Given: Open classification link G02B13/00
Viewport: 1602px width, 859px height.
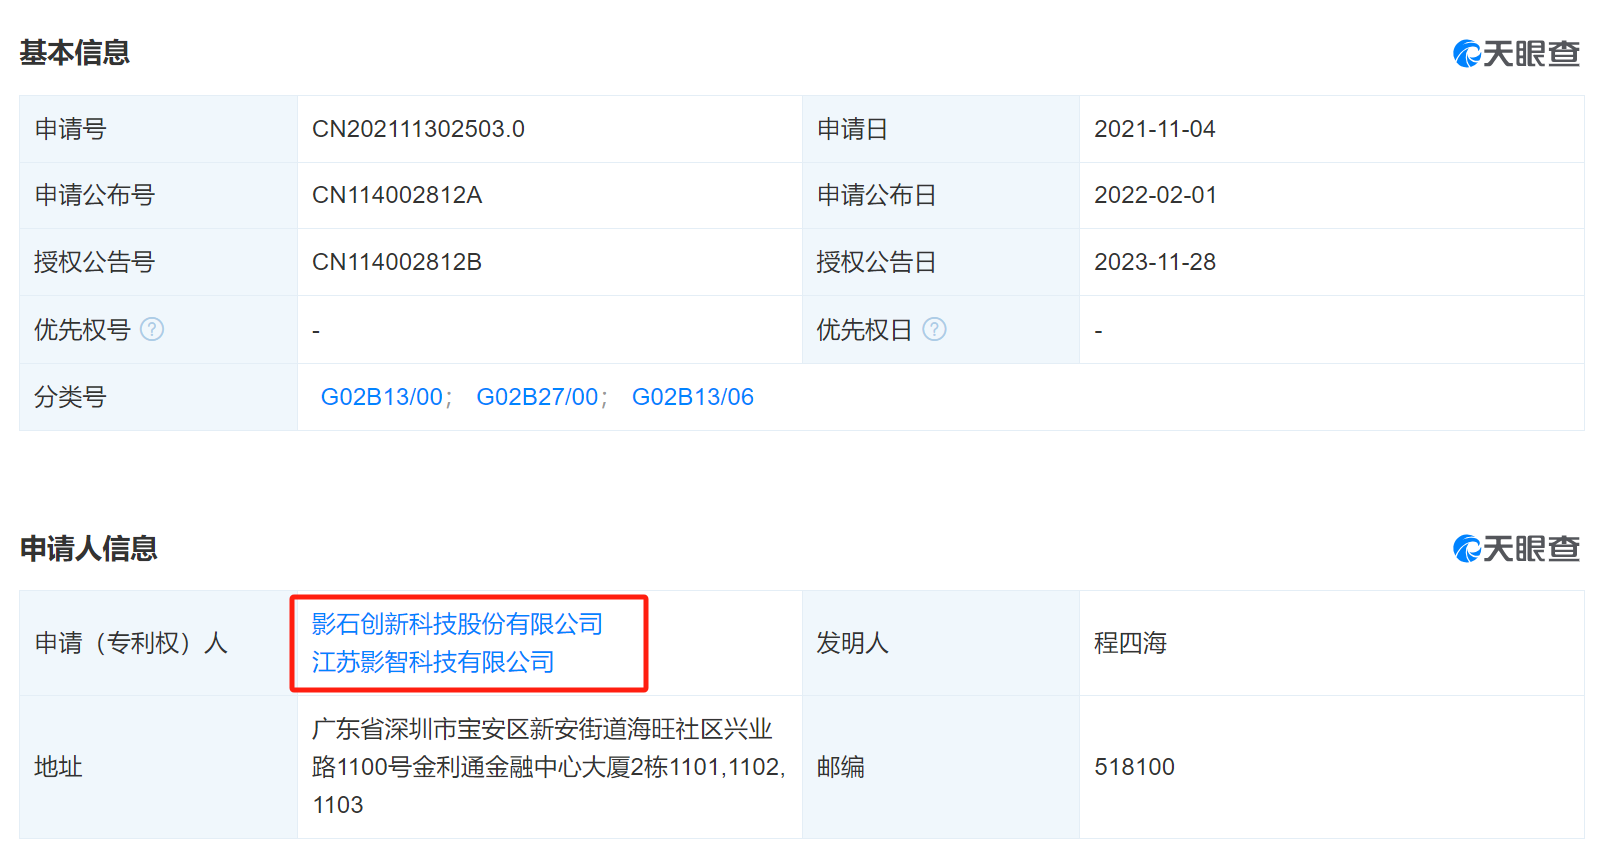Looking at the screenshot, I should (381, 397).
